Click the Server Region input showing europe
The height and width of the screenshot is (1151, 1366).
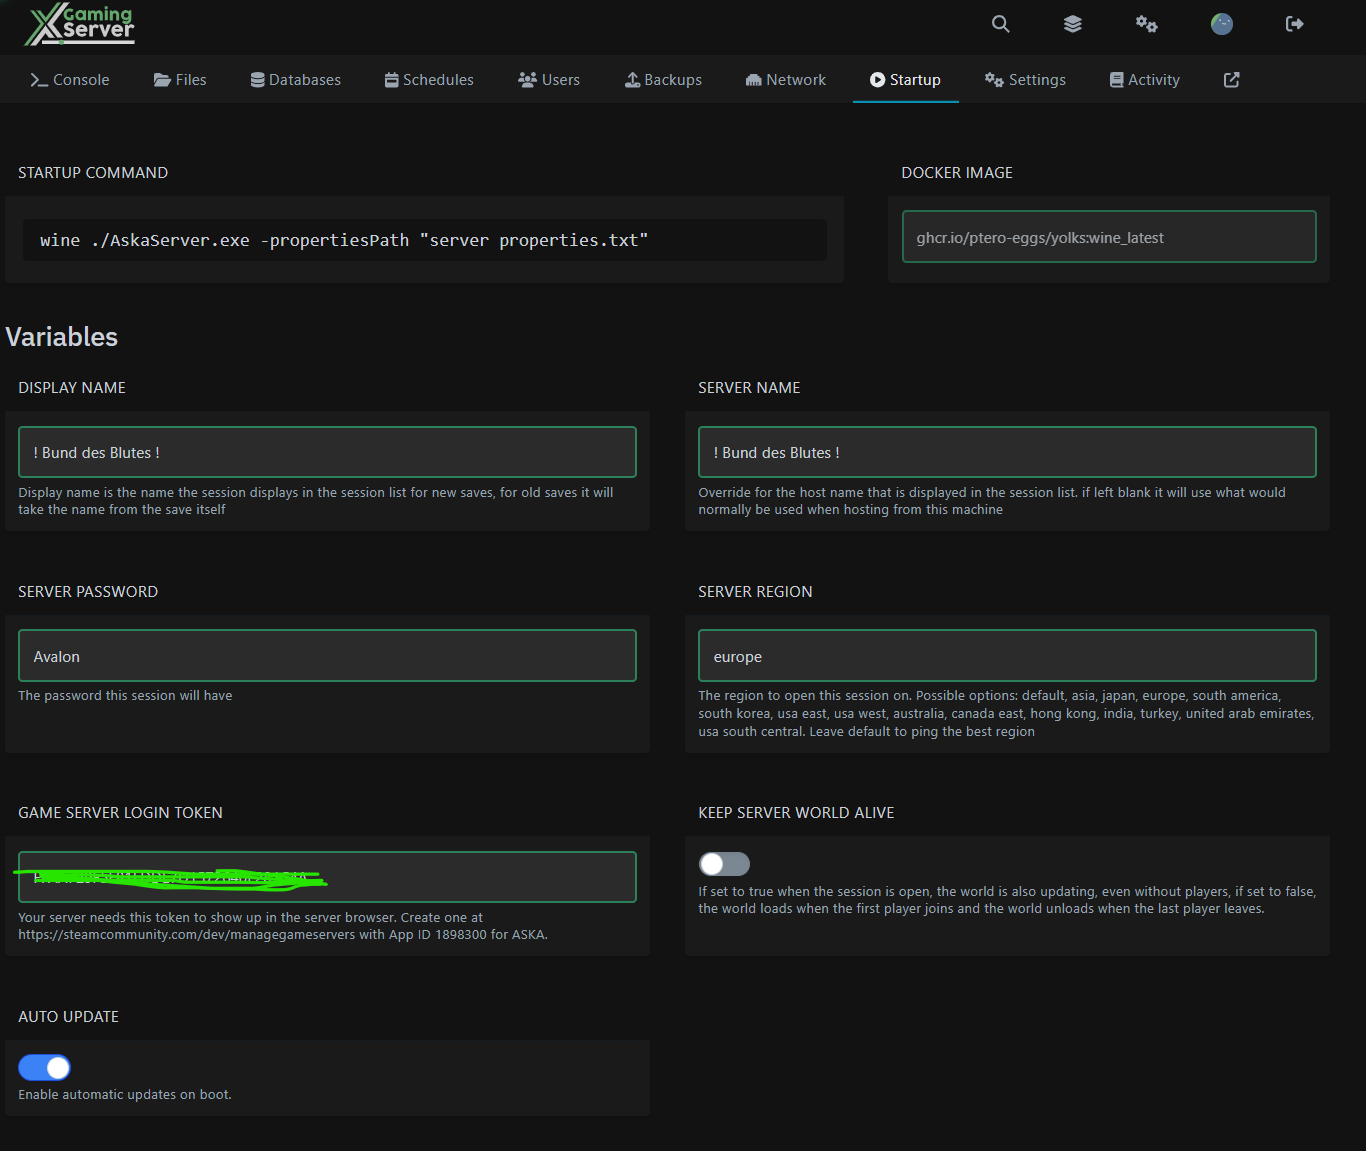[x=1006, y=655]
